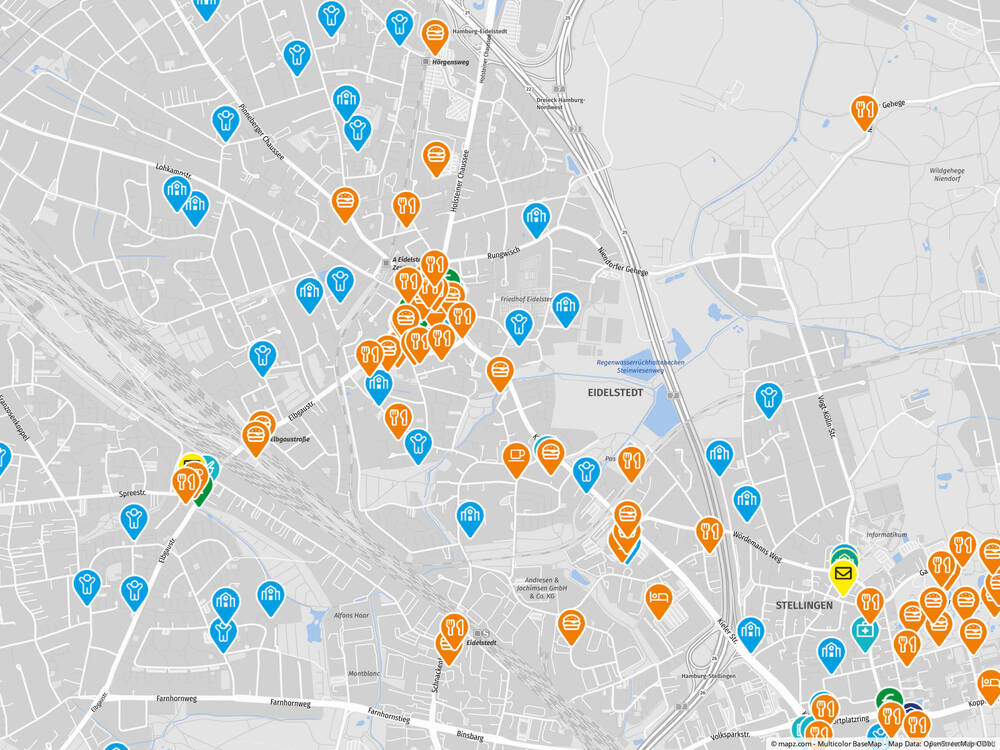The image size is (1000, 750).
Task: Open the restaurant marker on Wördemanns Weg
Action: tap(709, 531)
